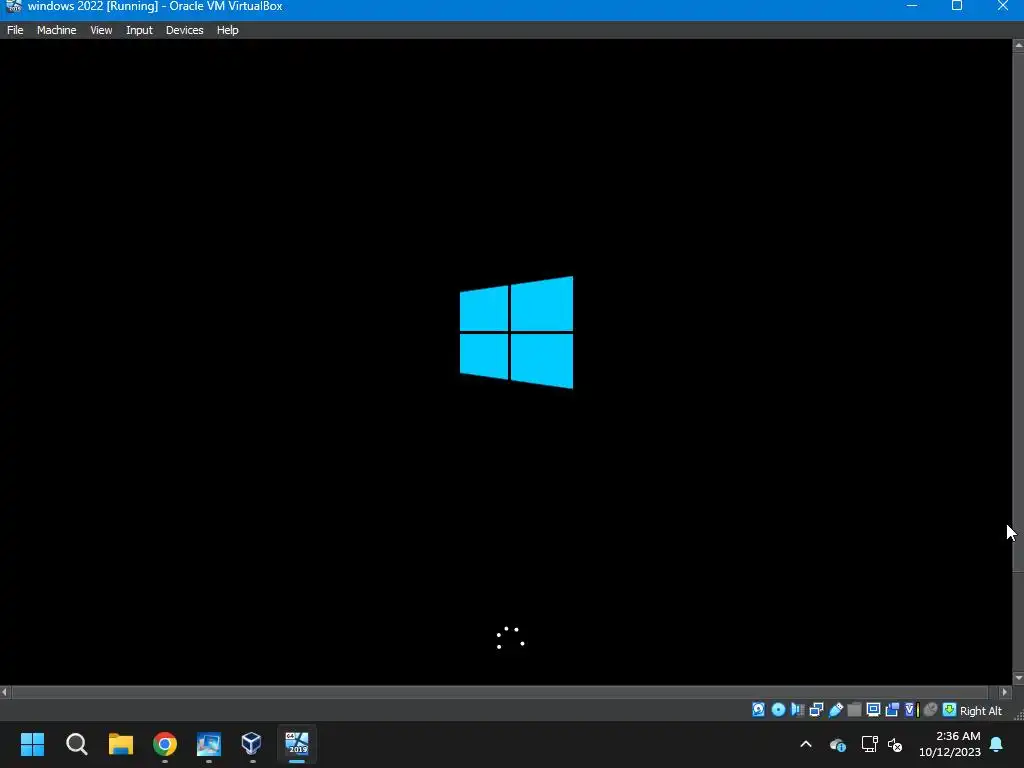This screenshot has width=1024, height=768.
Task: Open the Help menu
Action: coord(228,30)
